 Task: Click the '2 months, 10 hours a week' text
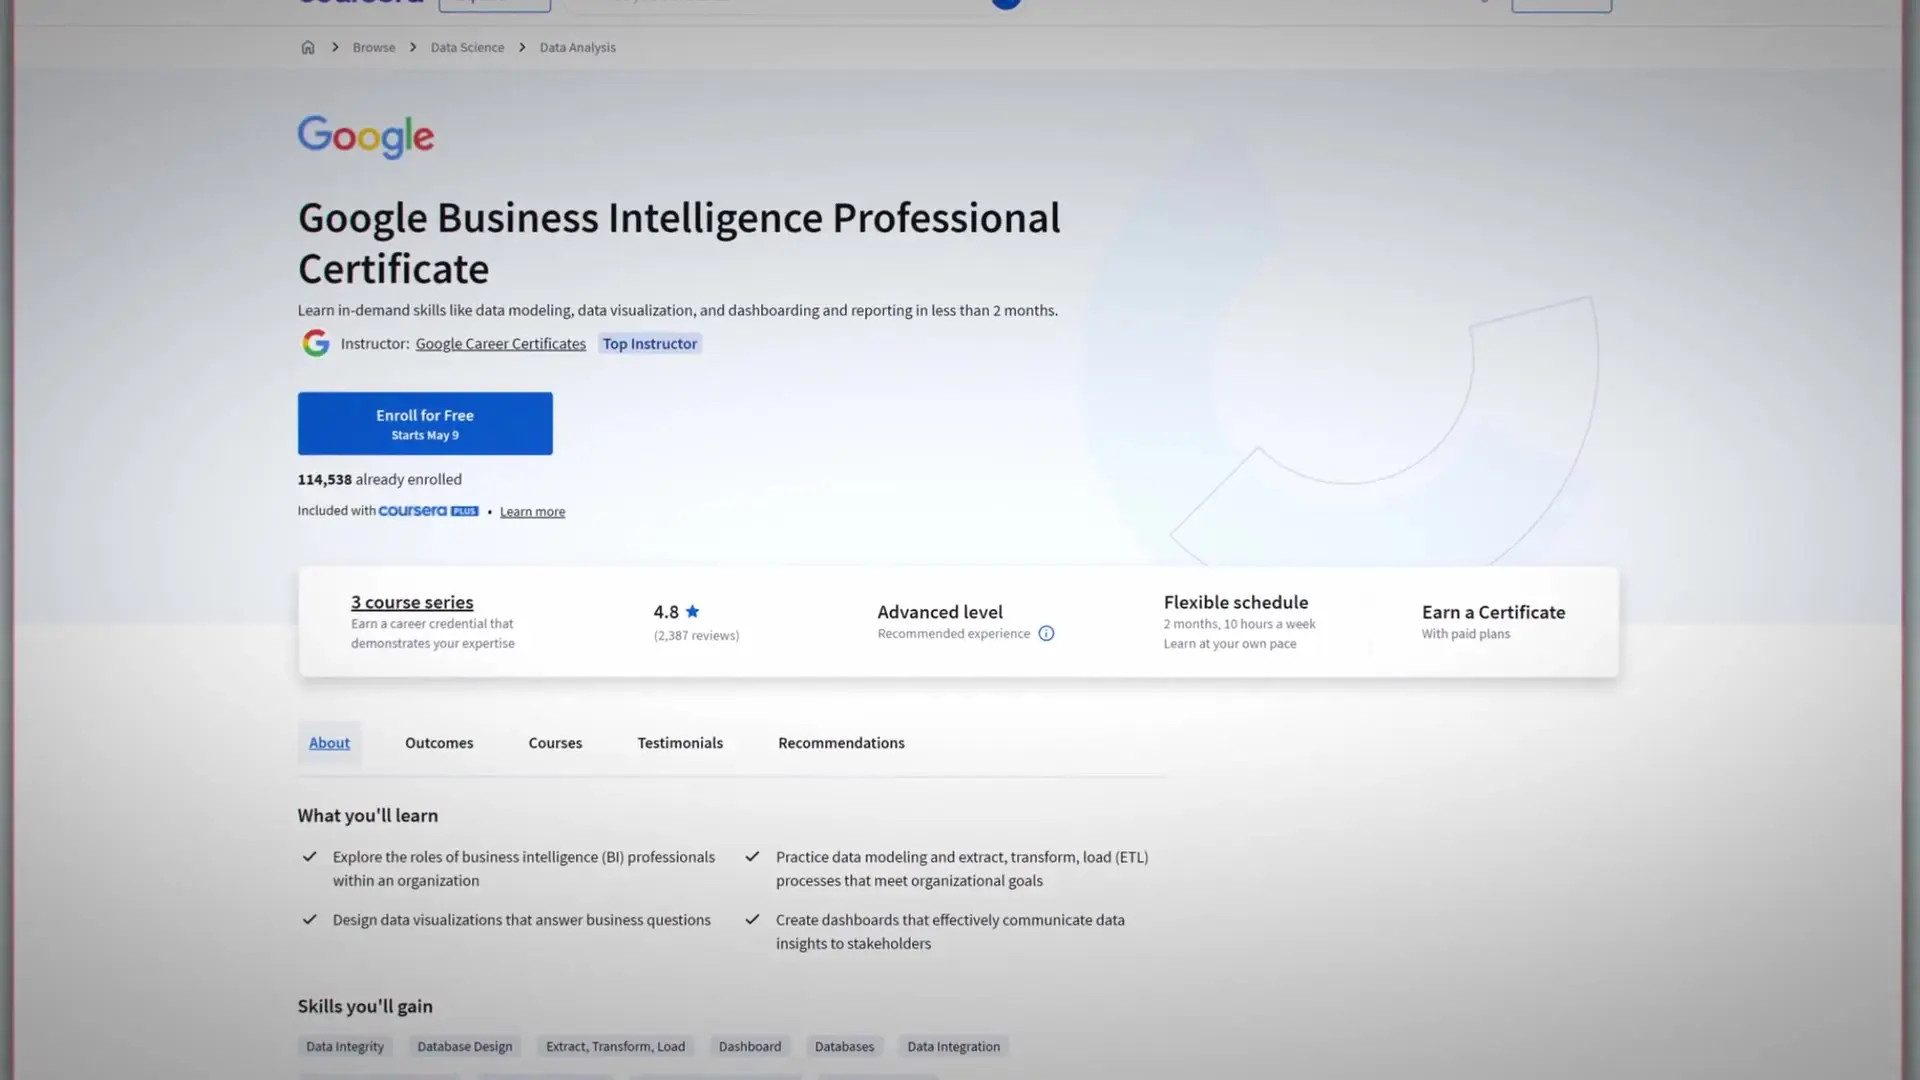[1239, 624]
